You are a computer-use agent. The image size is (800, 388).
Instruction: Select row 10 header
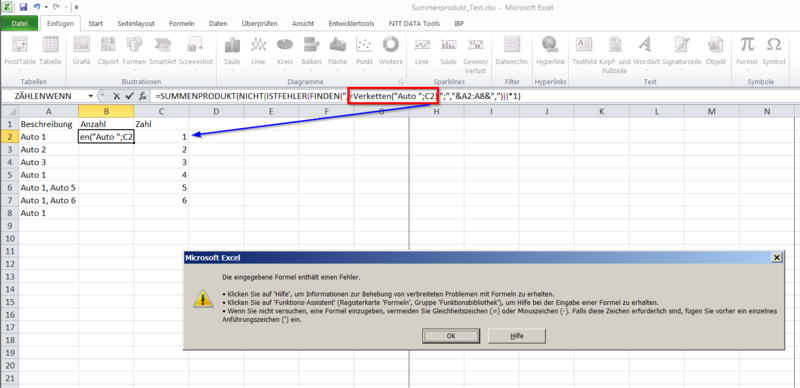pyautogui.click(x=9, y=238)
